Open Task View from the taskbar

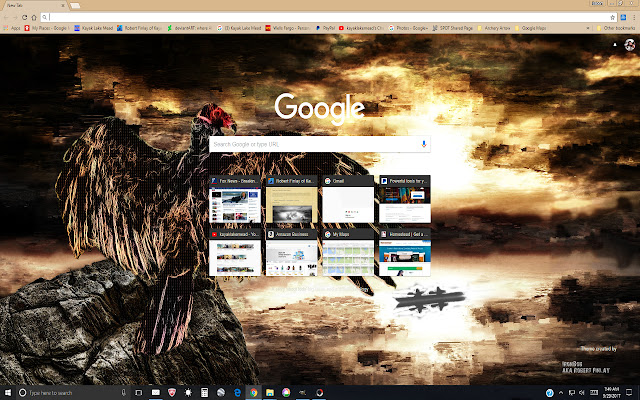[139, 393]
